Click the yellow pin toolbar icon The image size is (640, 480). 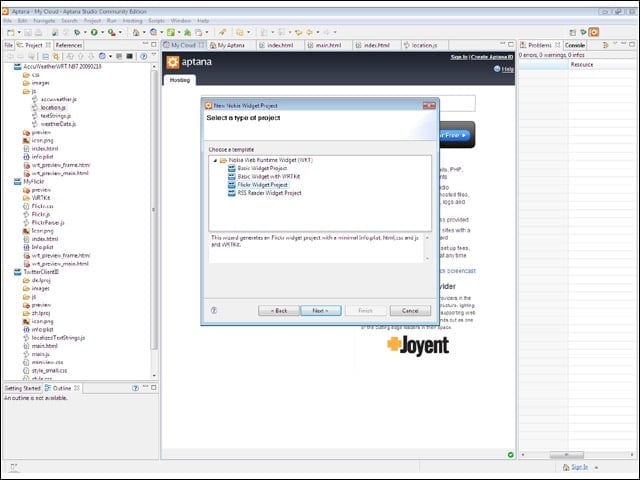click(222, 32)
